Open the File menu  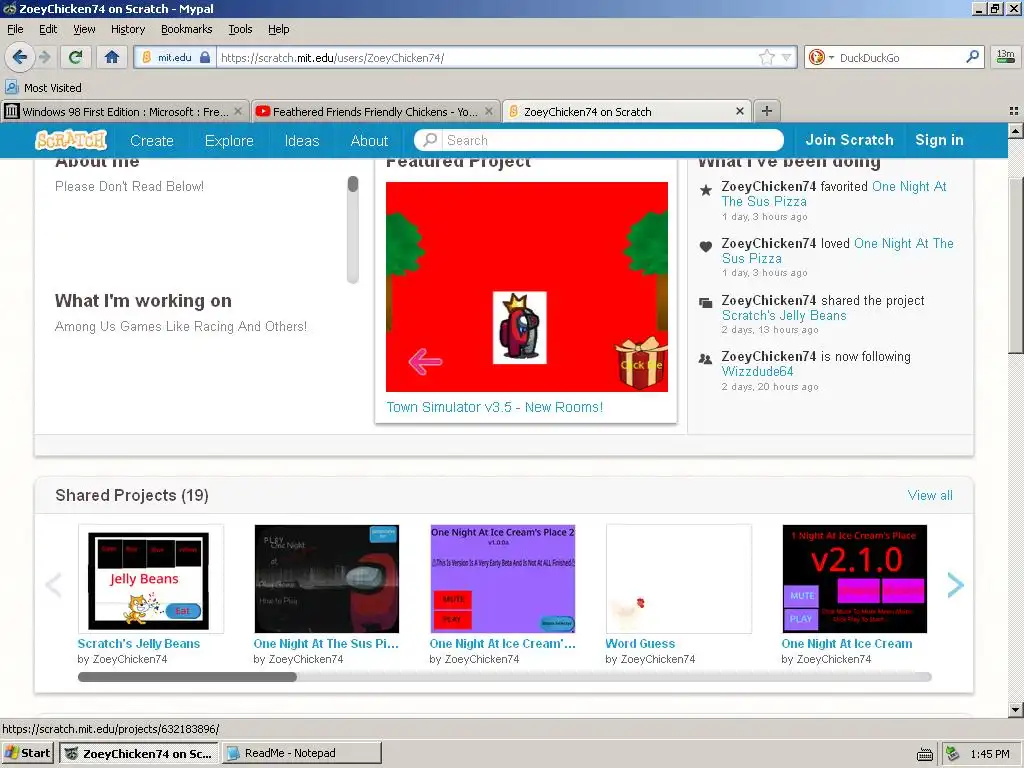coord(15,29)
